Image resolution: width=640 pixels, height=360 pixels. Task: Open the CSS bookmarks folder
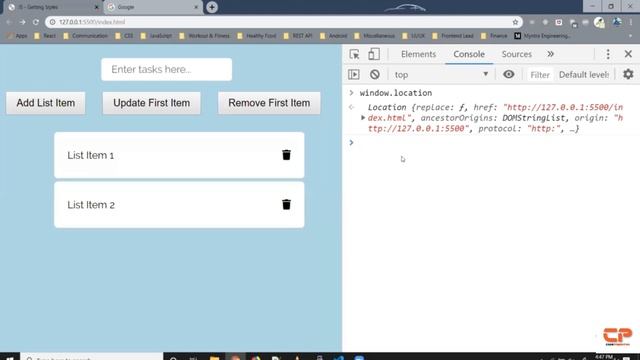(x=124, y=36)
